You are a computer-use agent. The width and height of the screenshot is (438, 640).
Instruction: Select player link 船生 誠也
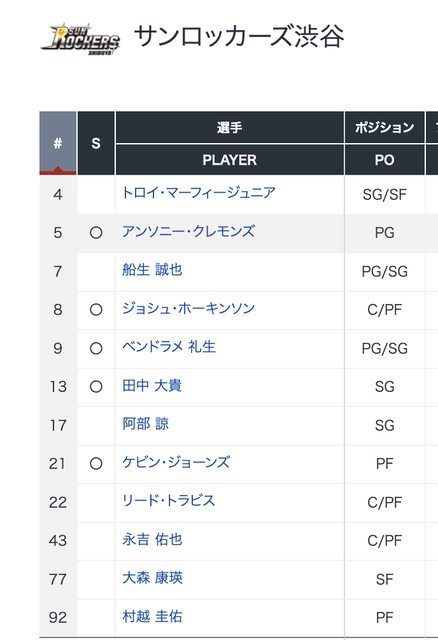152,270
